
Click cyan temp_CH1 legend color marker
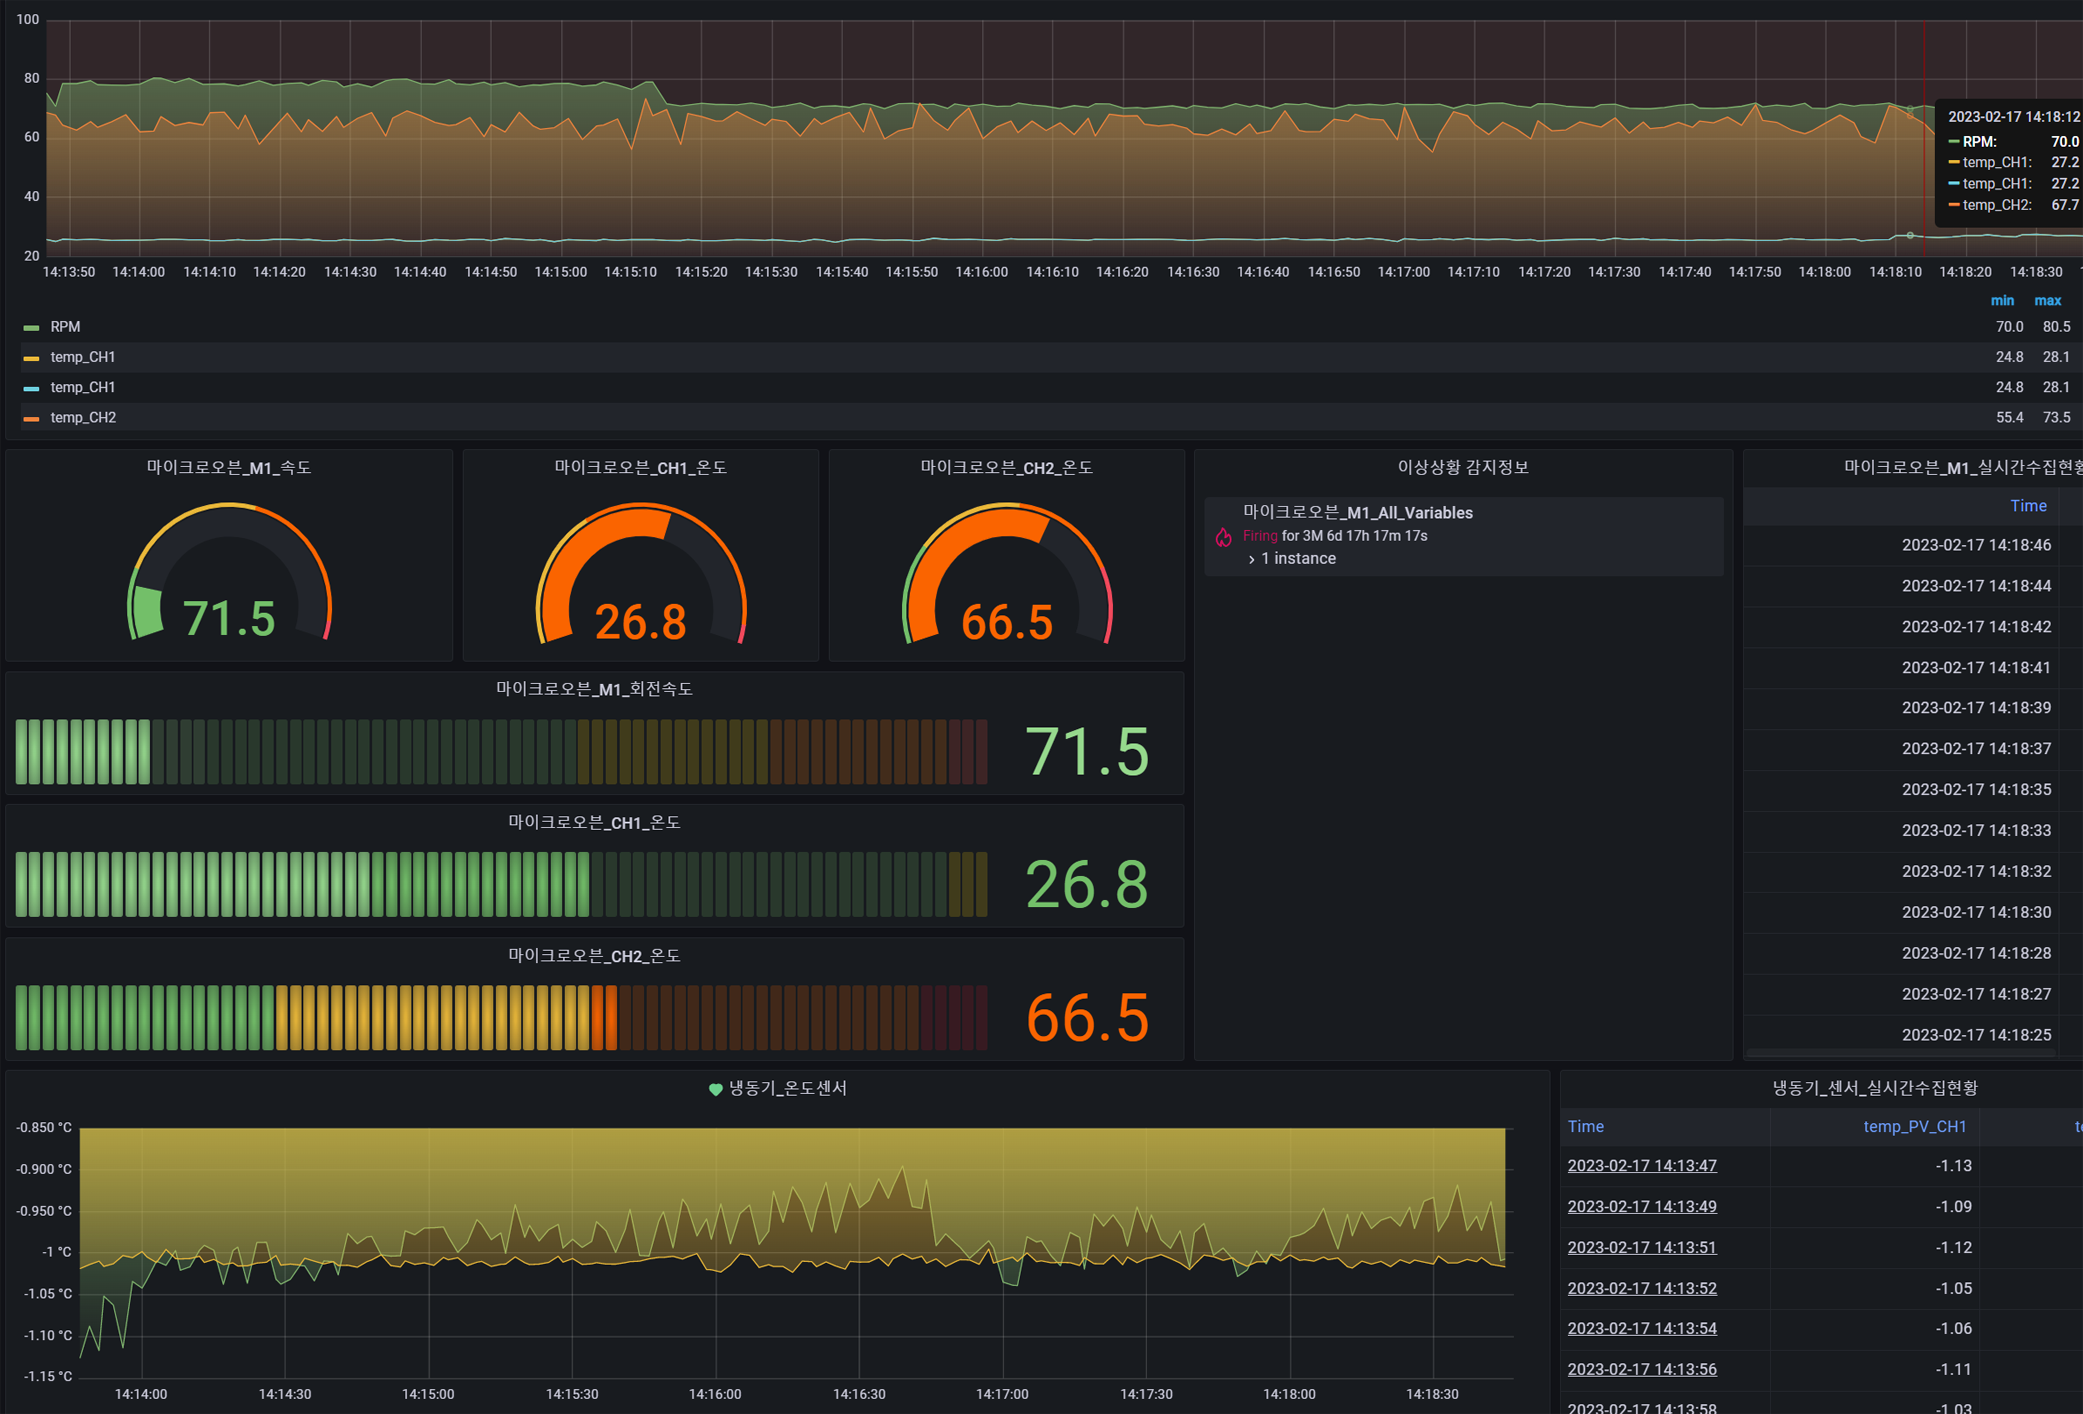[x=31, y=387]
